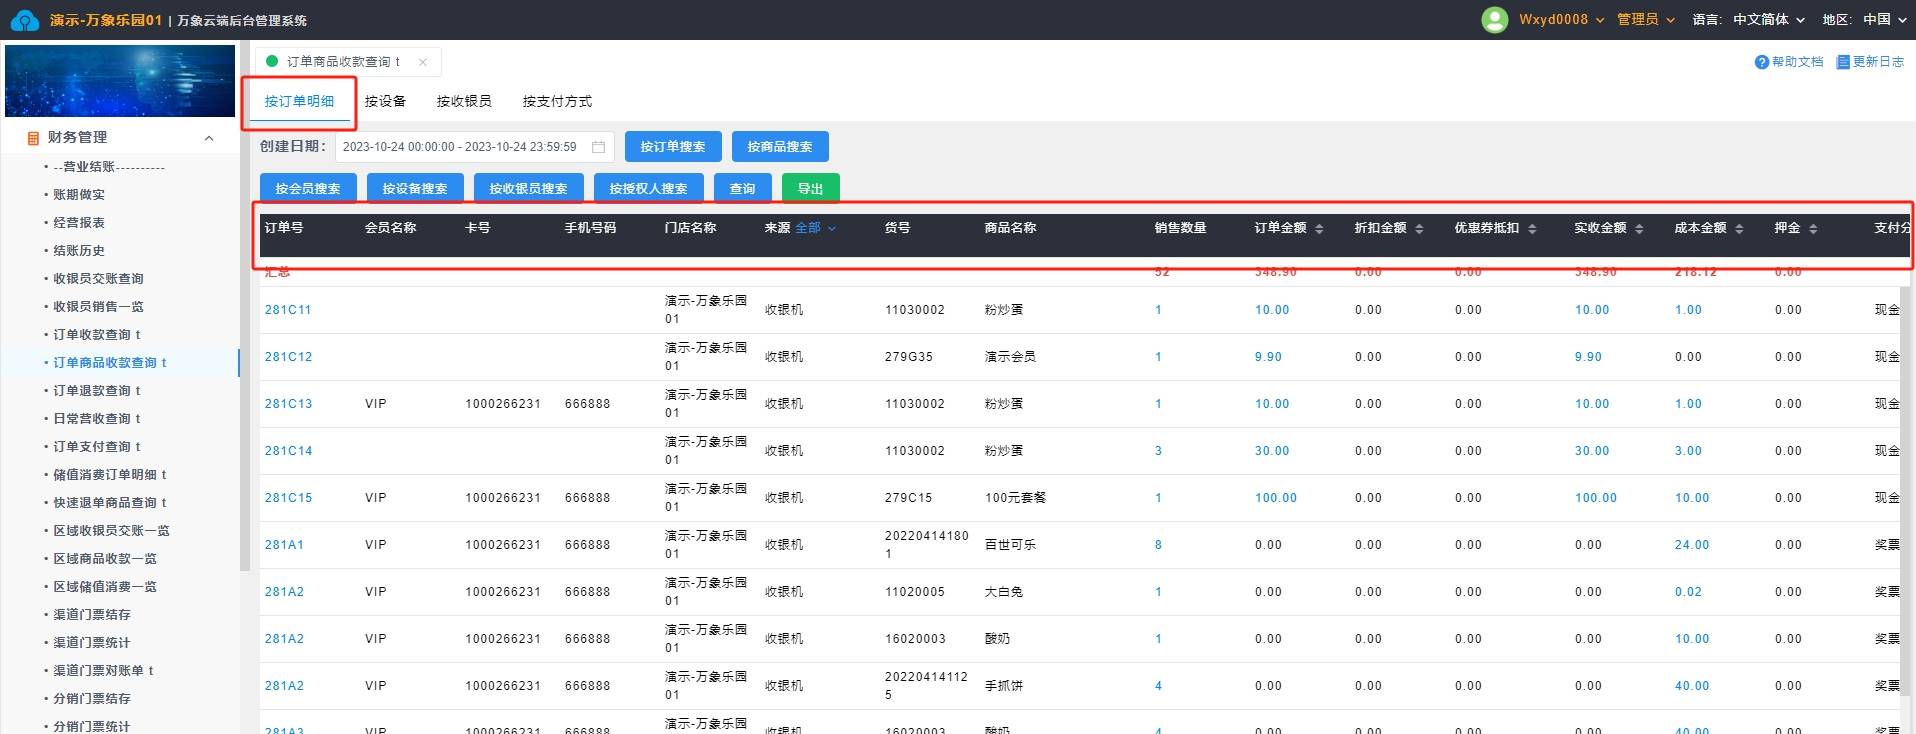Open 订单退款查询 t in sidebar
Viewport: 1916px width, 734px height.
[x=97, y=391]
